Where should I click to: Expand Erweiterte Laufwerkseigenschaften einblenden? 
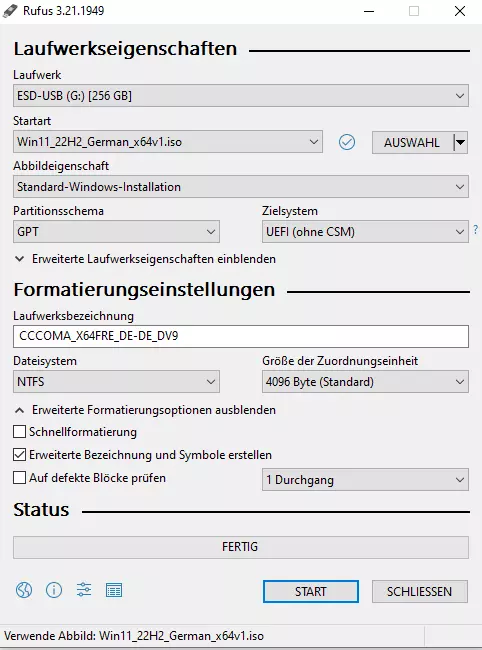coord(145,259)
